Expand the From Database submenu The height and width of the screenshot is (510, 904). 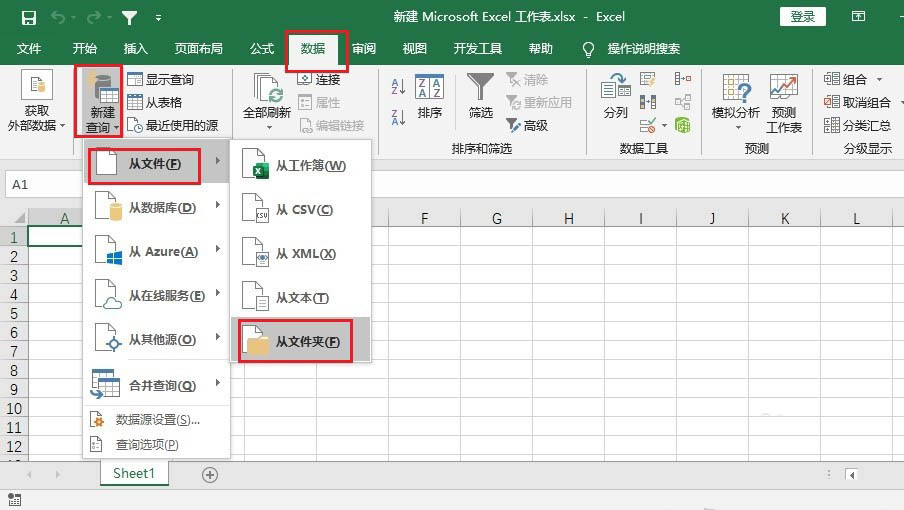pyautogui.click(x=157, y=208)
